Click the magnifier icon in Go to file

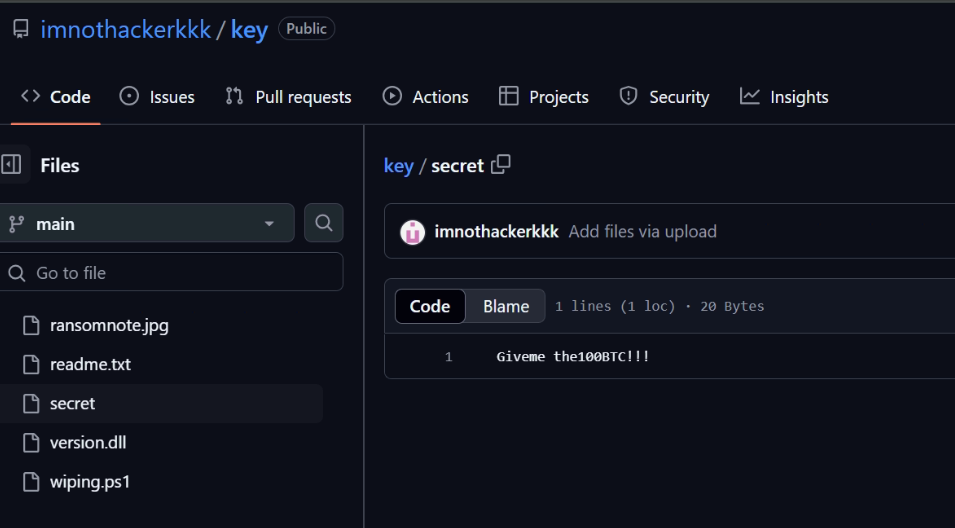point(17,273)
